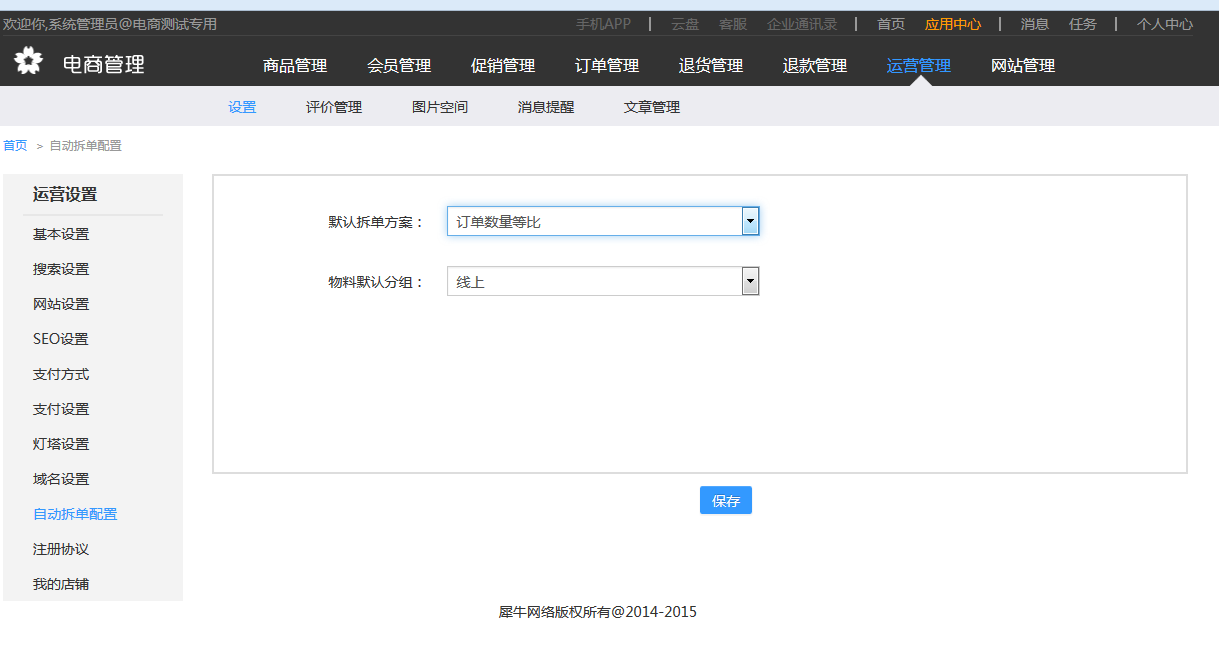
Task: Open 域名设置 in the sidebar
Action: point(61,479)
